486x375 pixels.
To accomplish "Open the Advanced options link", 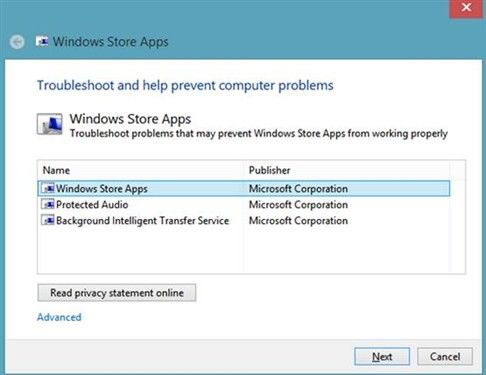I will [59, 317].
